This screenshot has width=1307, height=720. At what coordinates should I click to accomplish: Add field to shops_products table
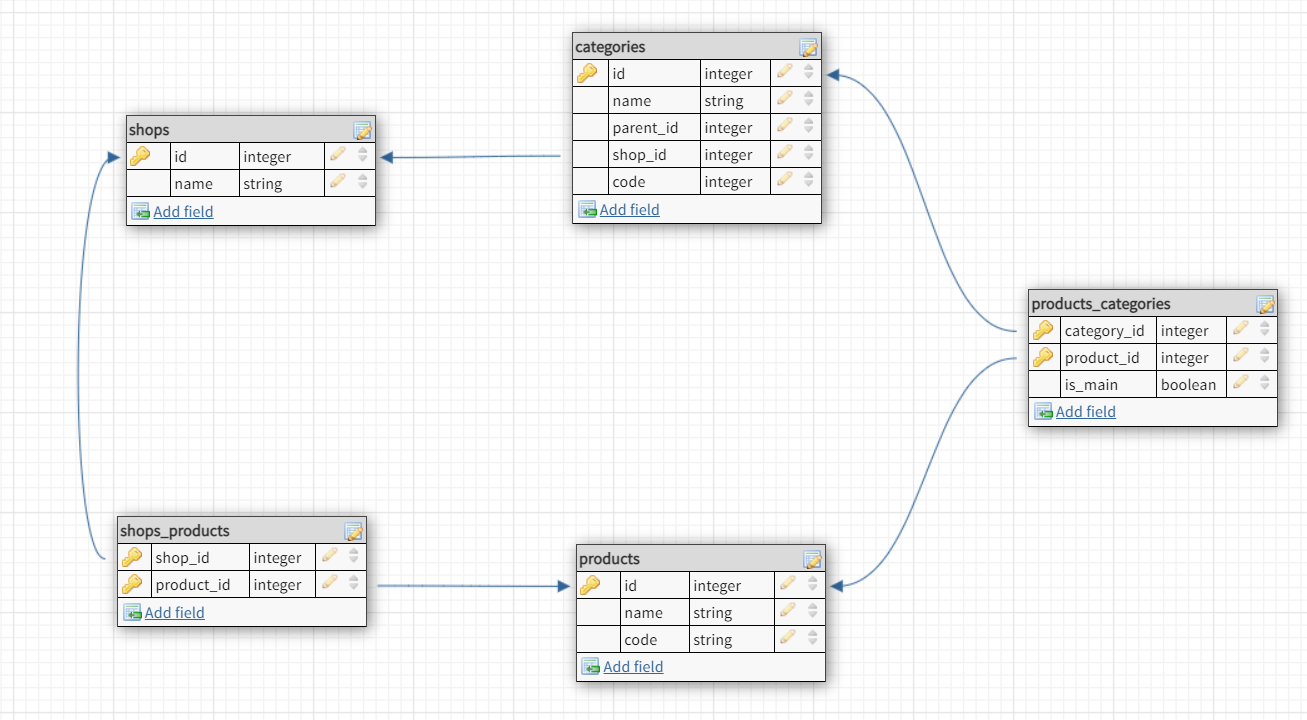point(174,612)
